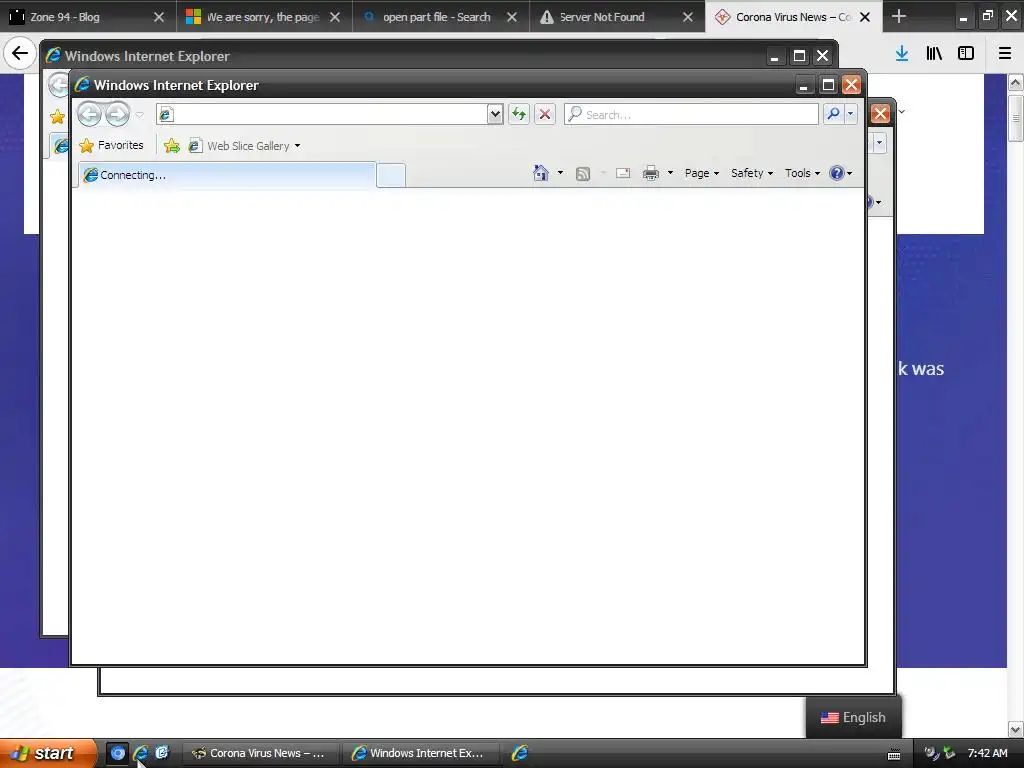Open the Tools menu
1024x768 pixels.
pyautogui.click(x=802, y=173)
